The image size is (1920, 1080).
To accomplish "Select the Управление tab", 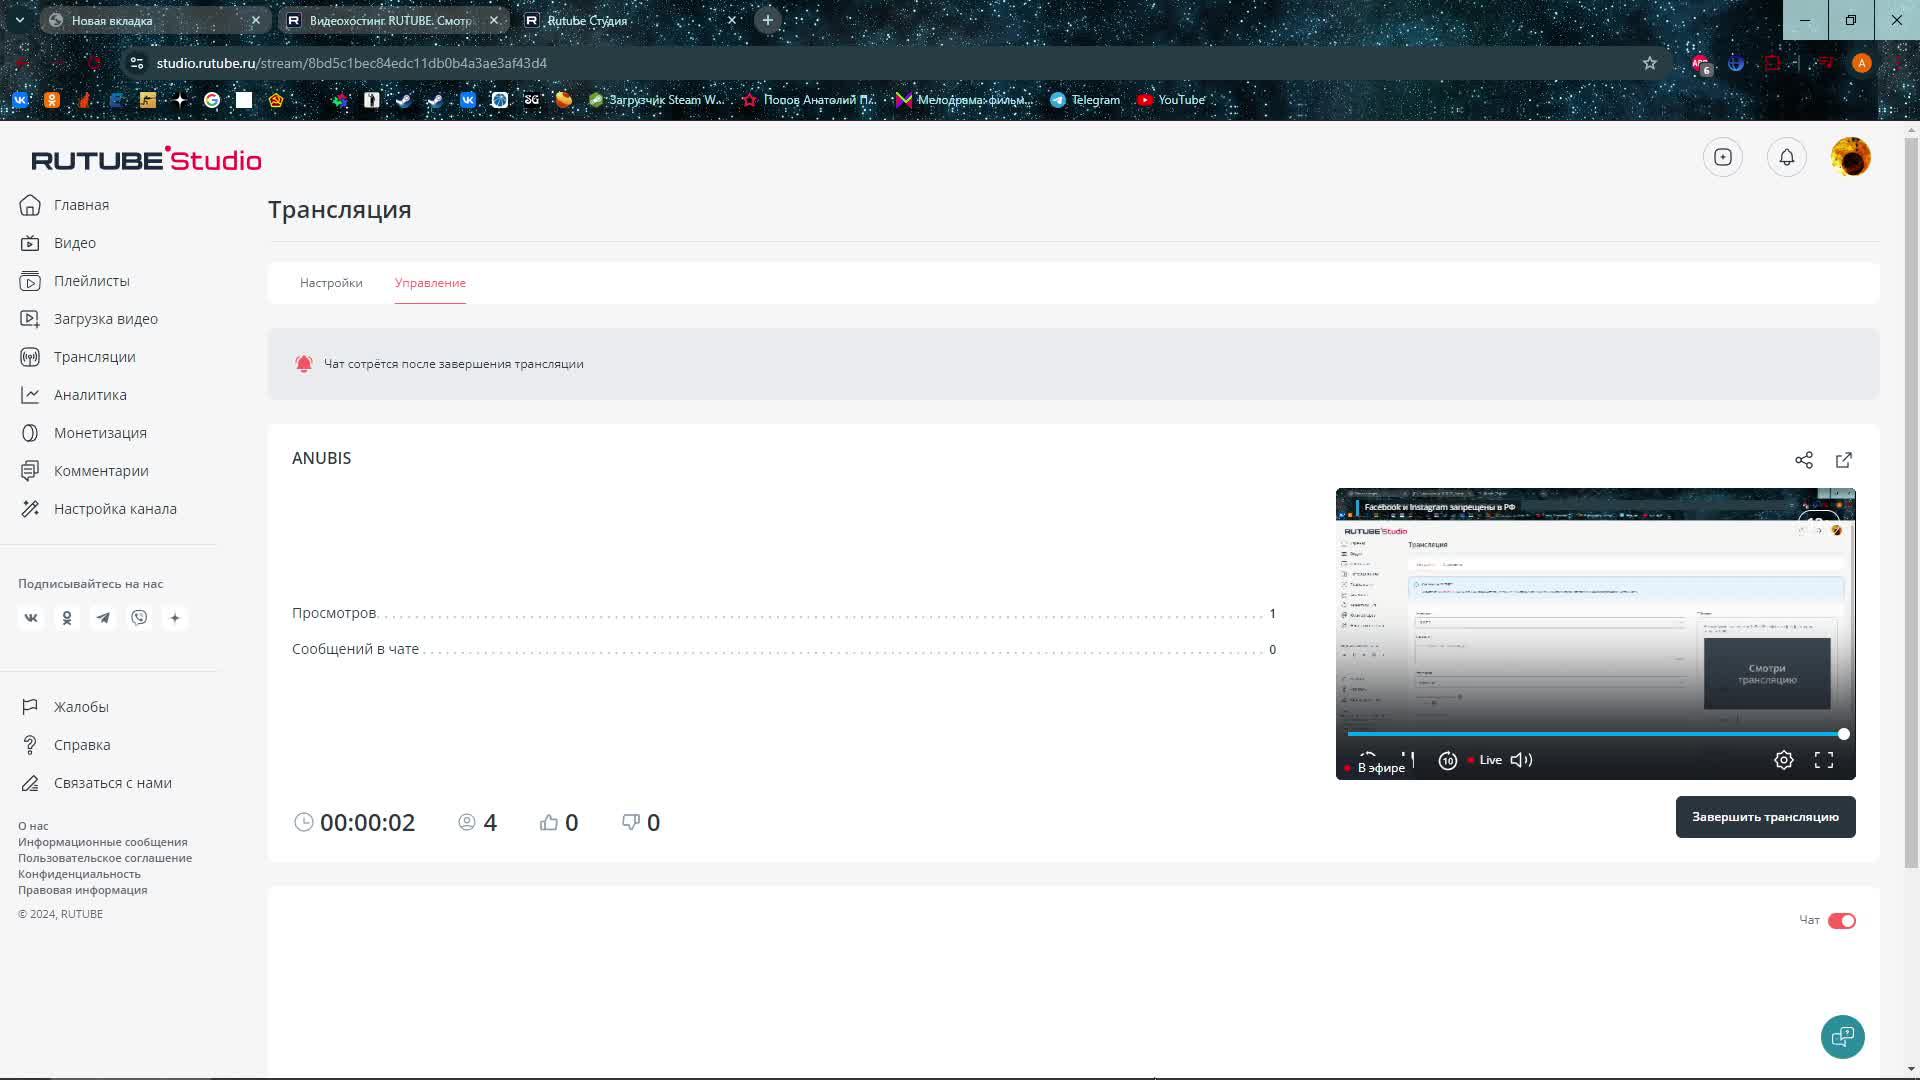I will 430,283.
